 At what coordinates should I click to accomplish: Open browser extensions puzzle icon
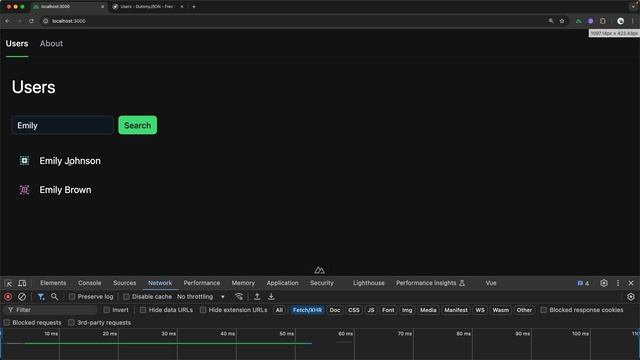pyautogui.click(x=603, y=21)
